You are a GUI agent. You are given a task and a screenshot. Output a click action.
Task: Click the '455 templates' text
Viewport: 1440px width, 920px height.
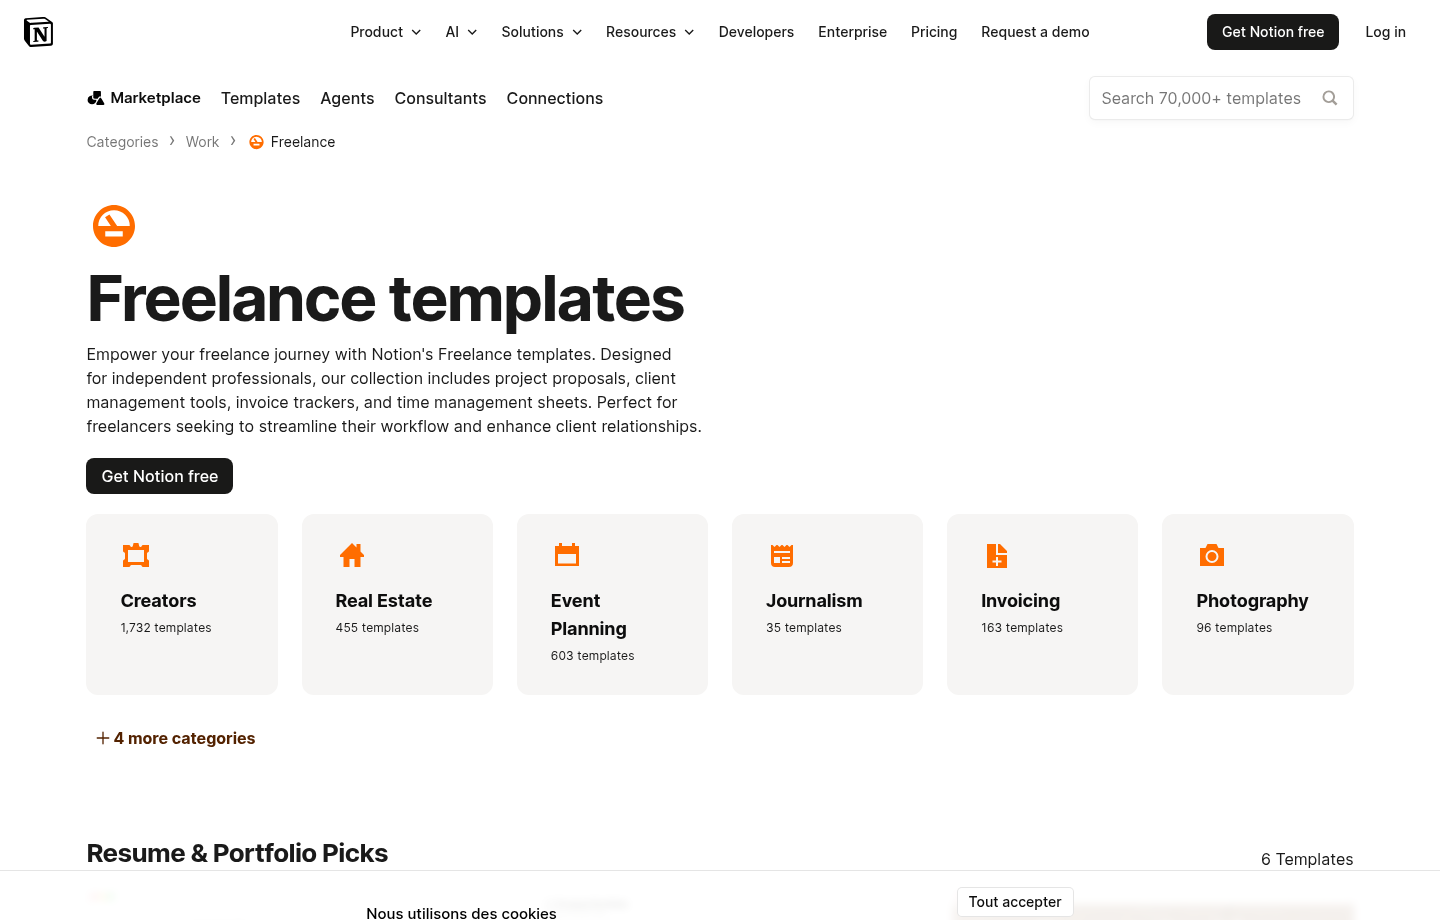click(x=377, y=628)
